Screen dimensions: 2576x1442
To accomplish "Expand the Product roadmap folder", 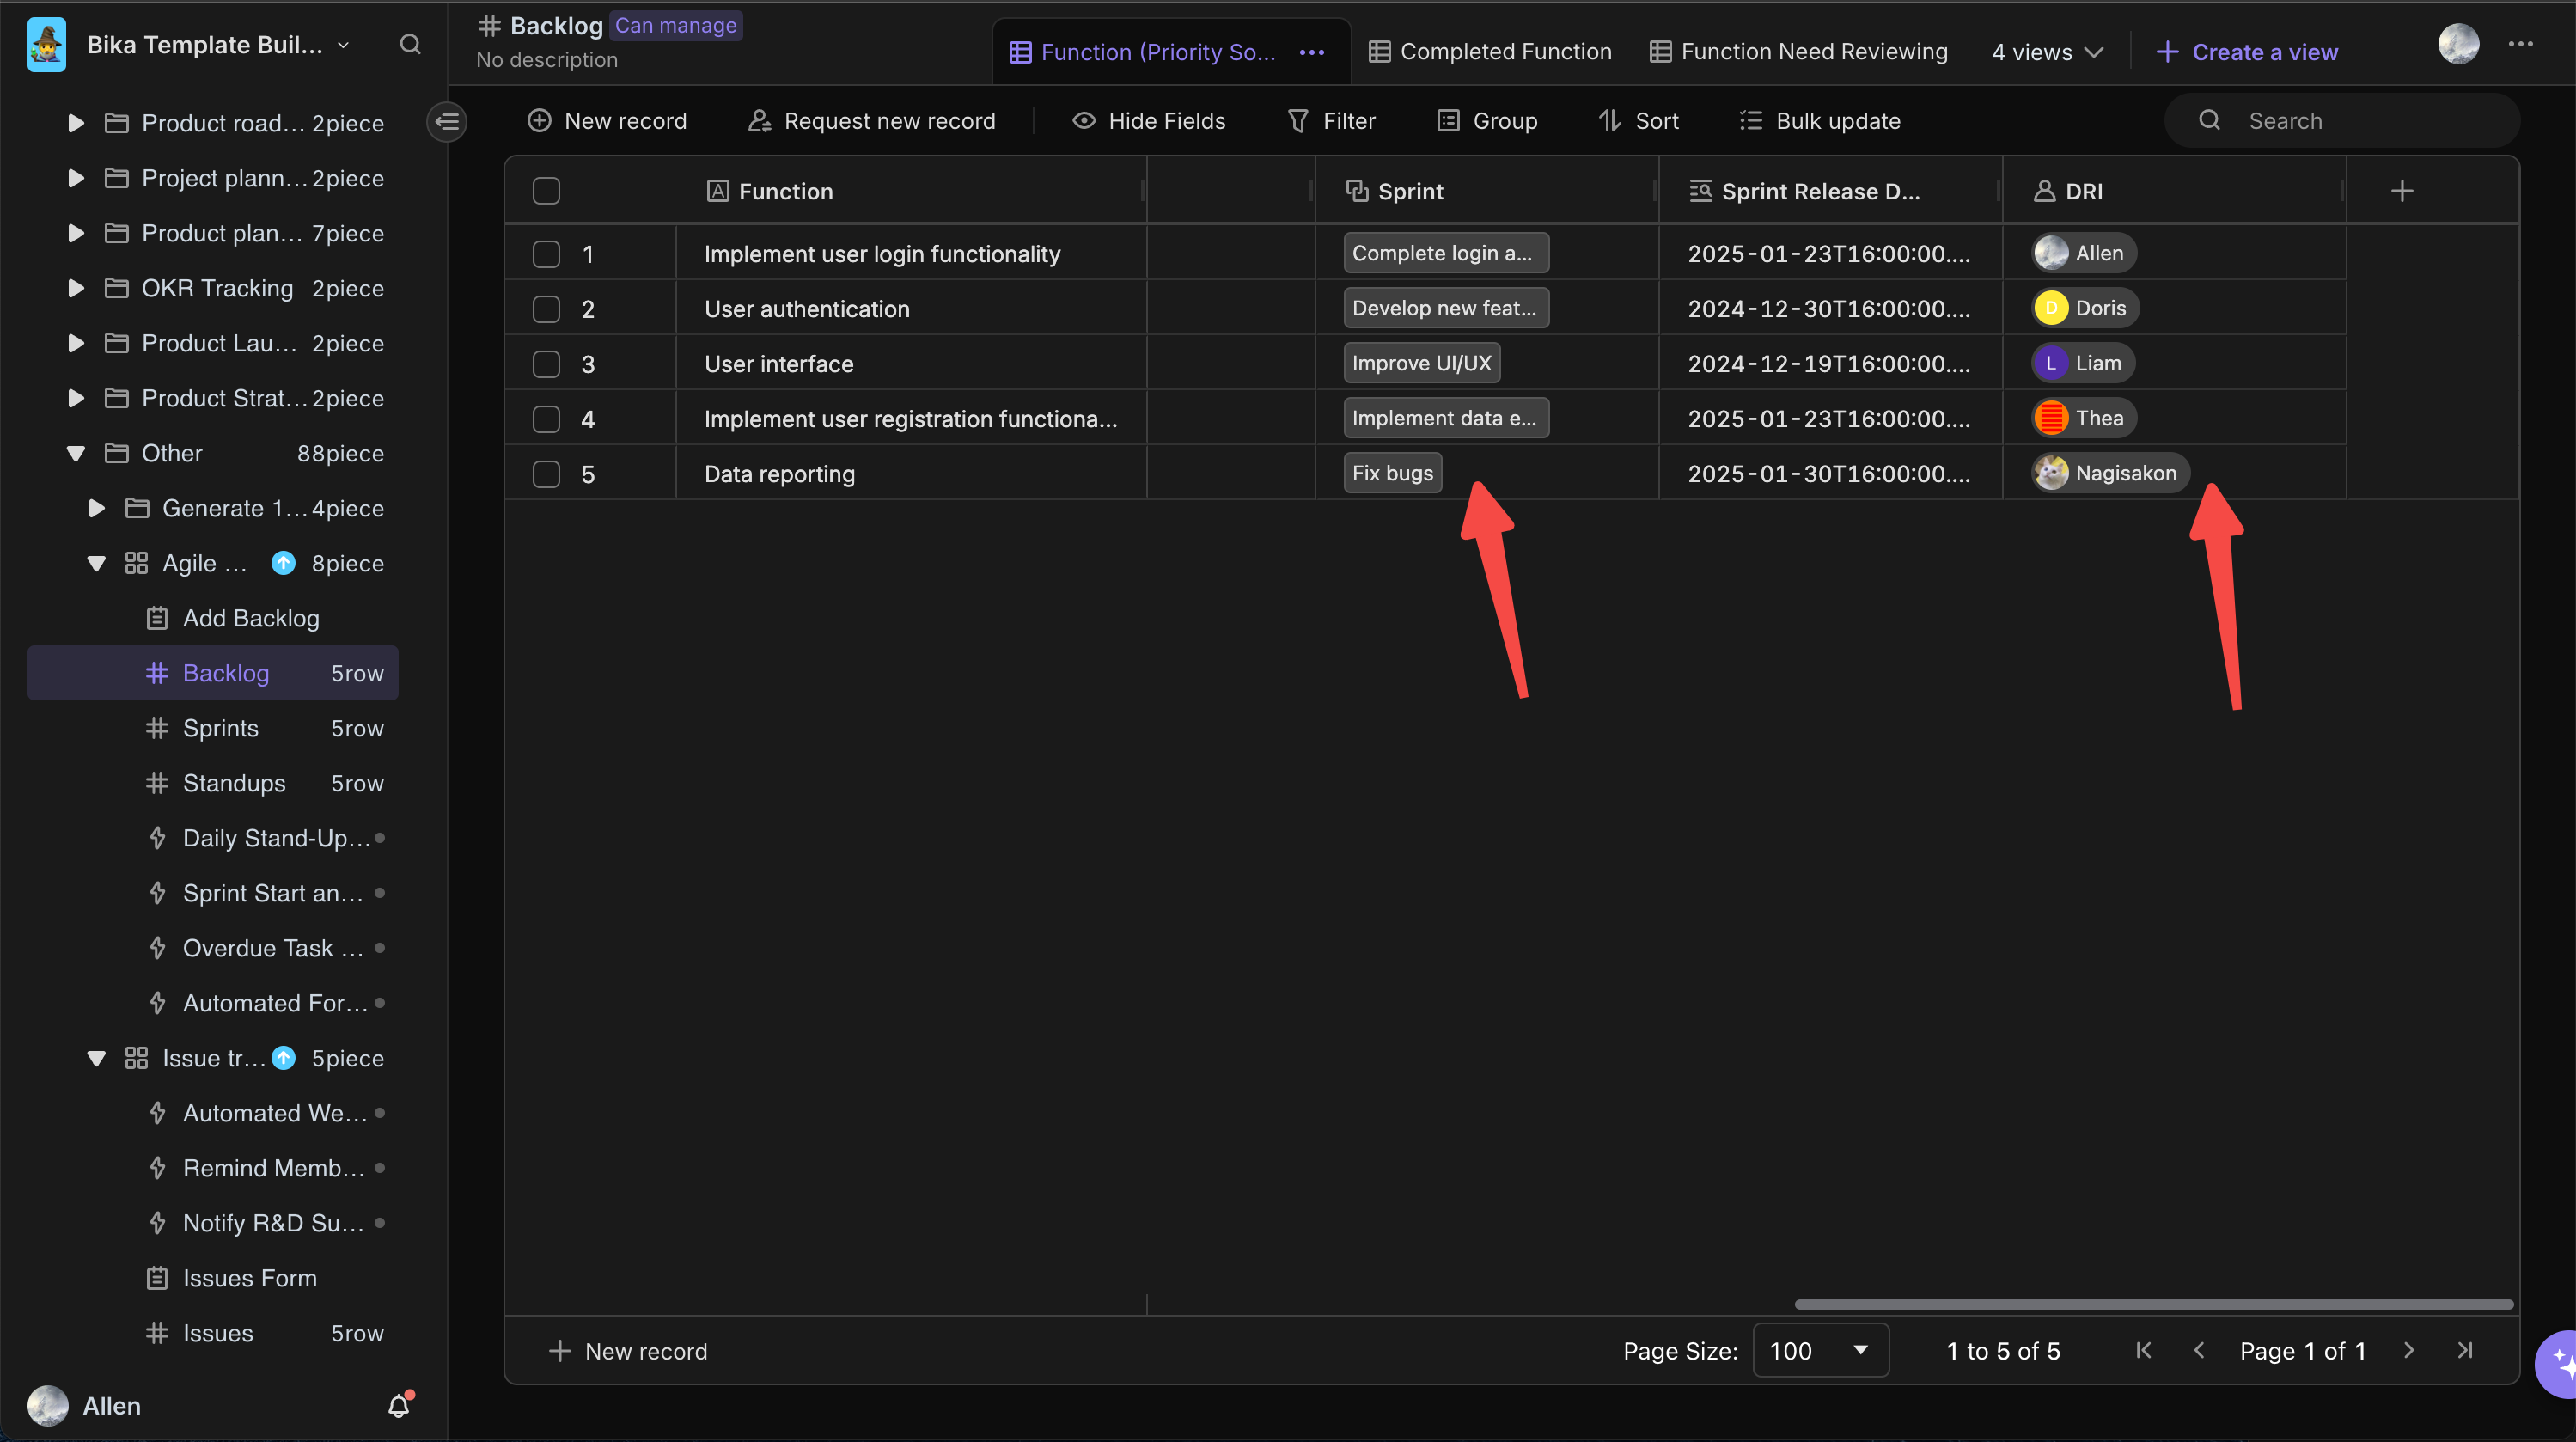I will (75, 123).
